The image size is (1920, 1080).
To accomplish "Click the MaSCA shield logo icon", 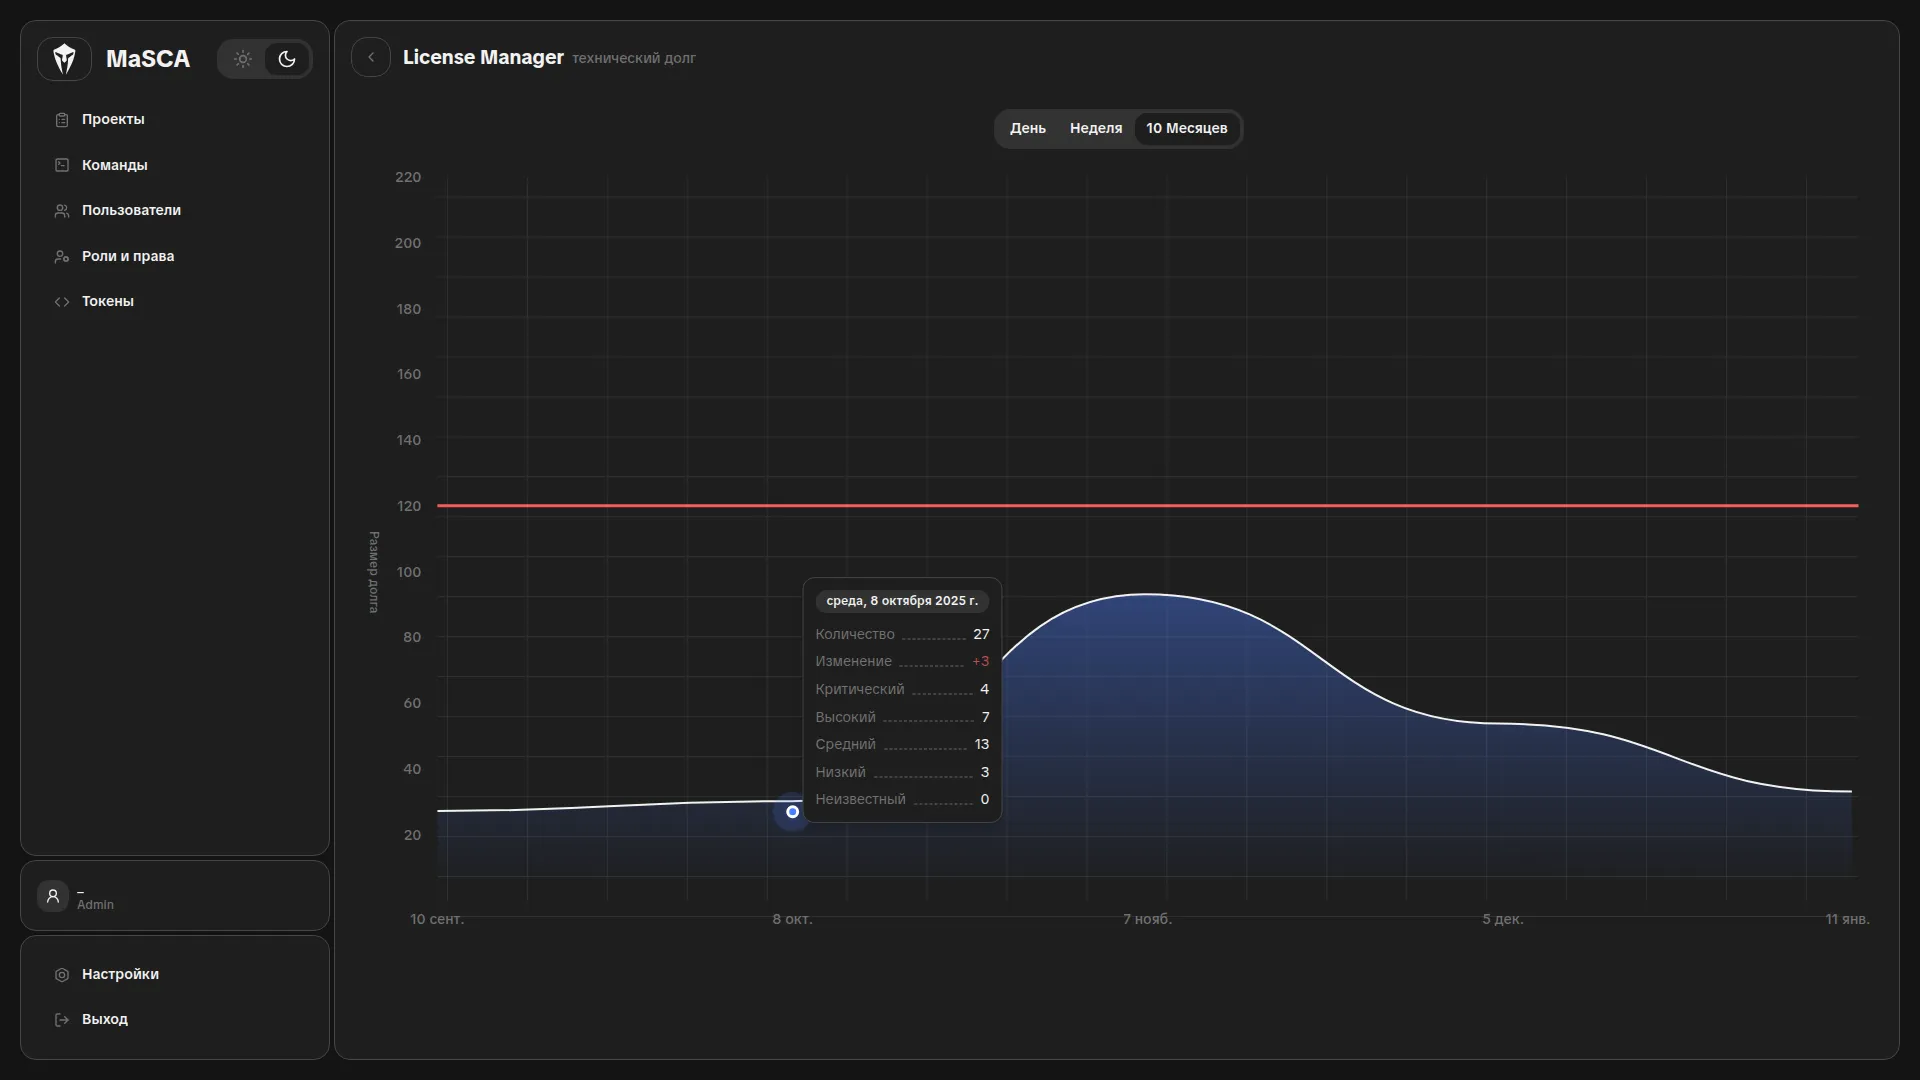I will (65, 59).
